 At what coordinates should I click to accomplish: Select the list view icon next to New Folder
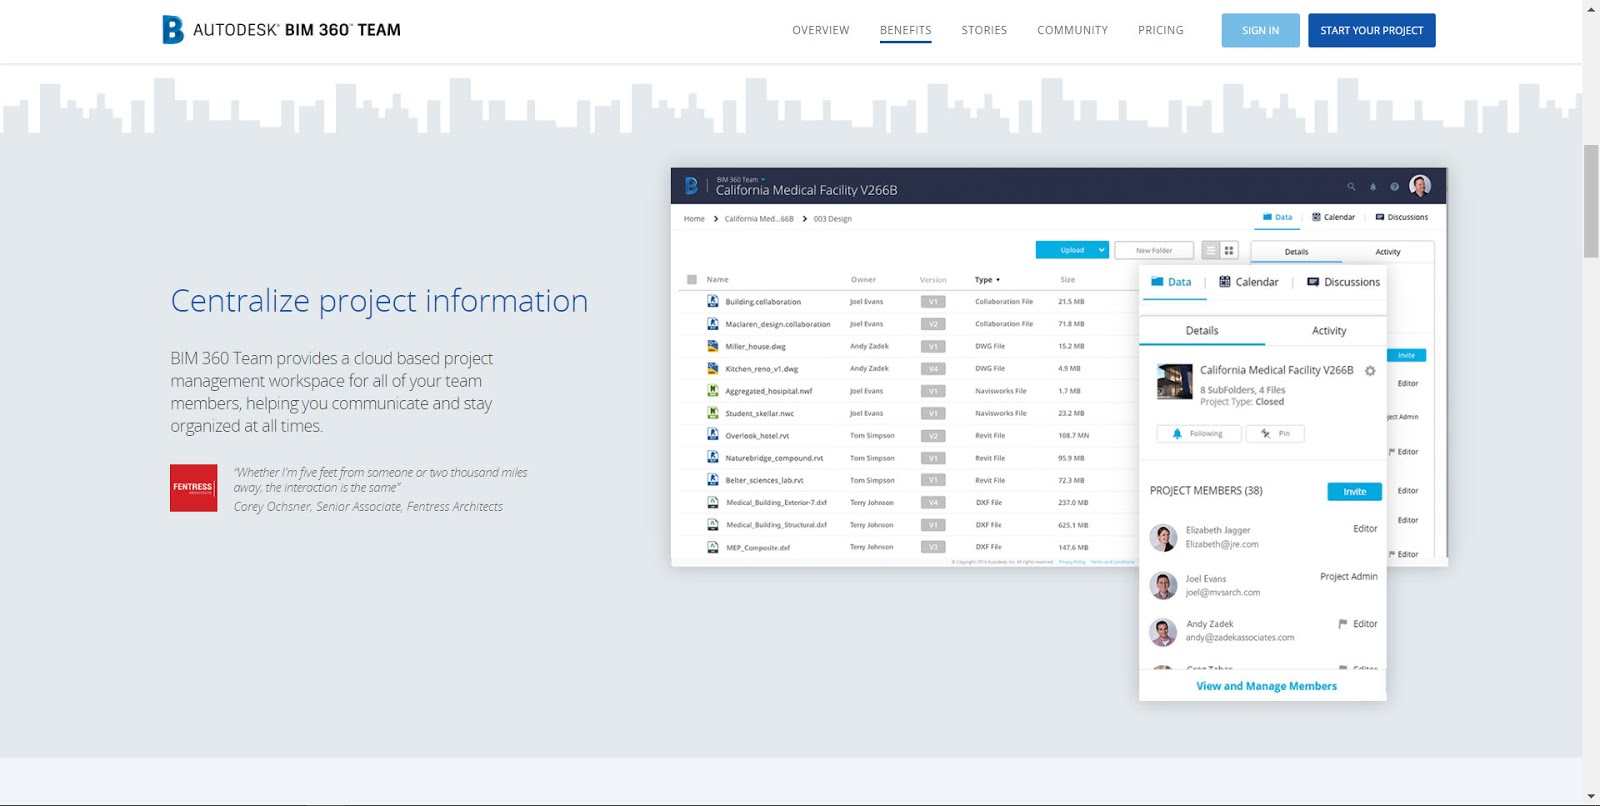click(x=1210, y=251)
